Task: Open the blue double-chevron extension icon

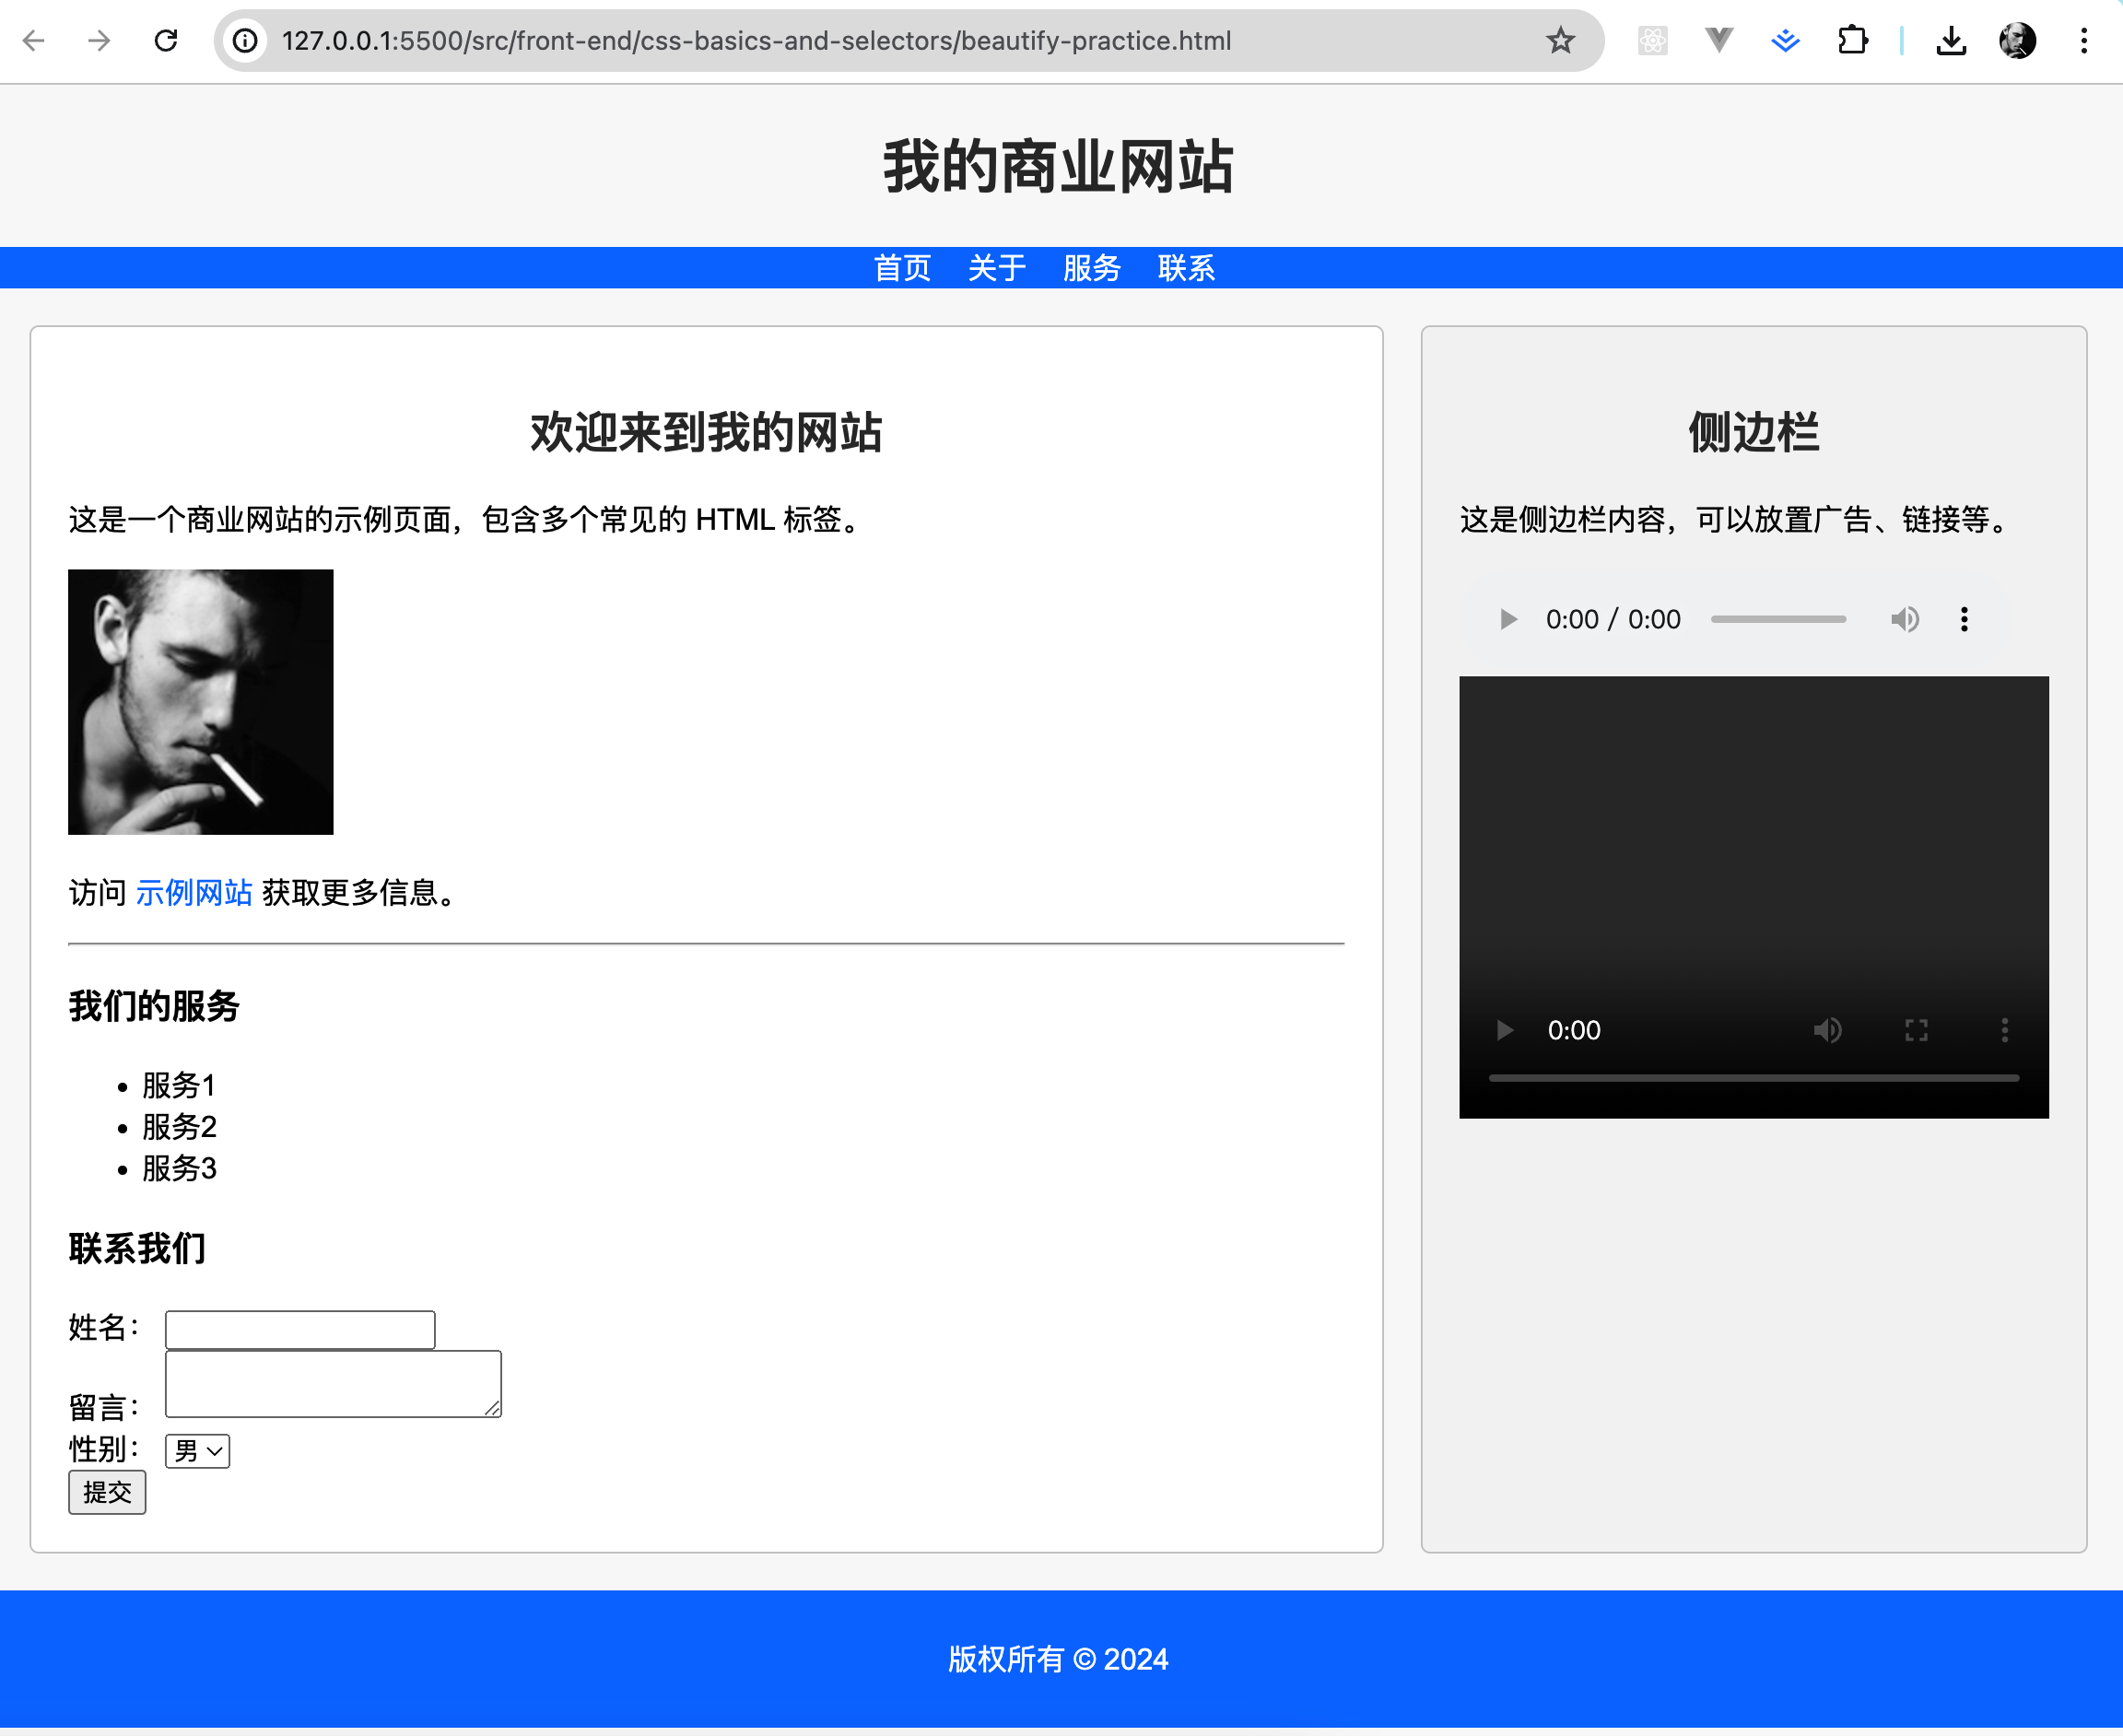Action: click(1785, 41)
